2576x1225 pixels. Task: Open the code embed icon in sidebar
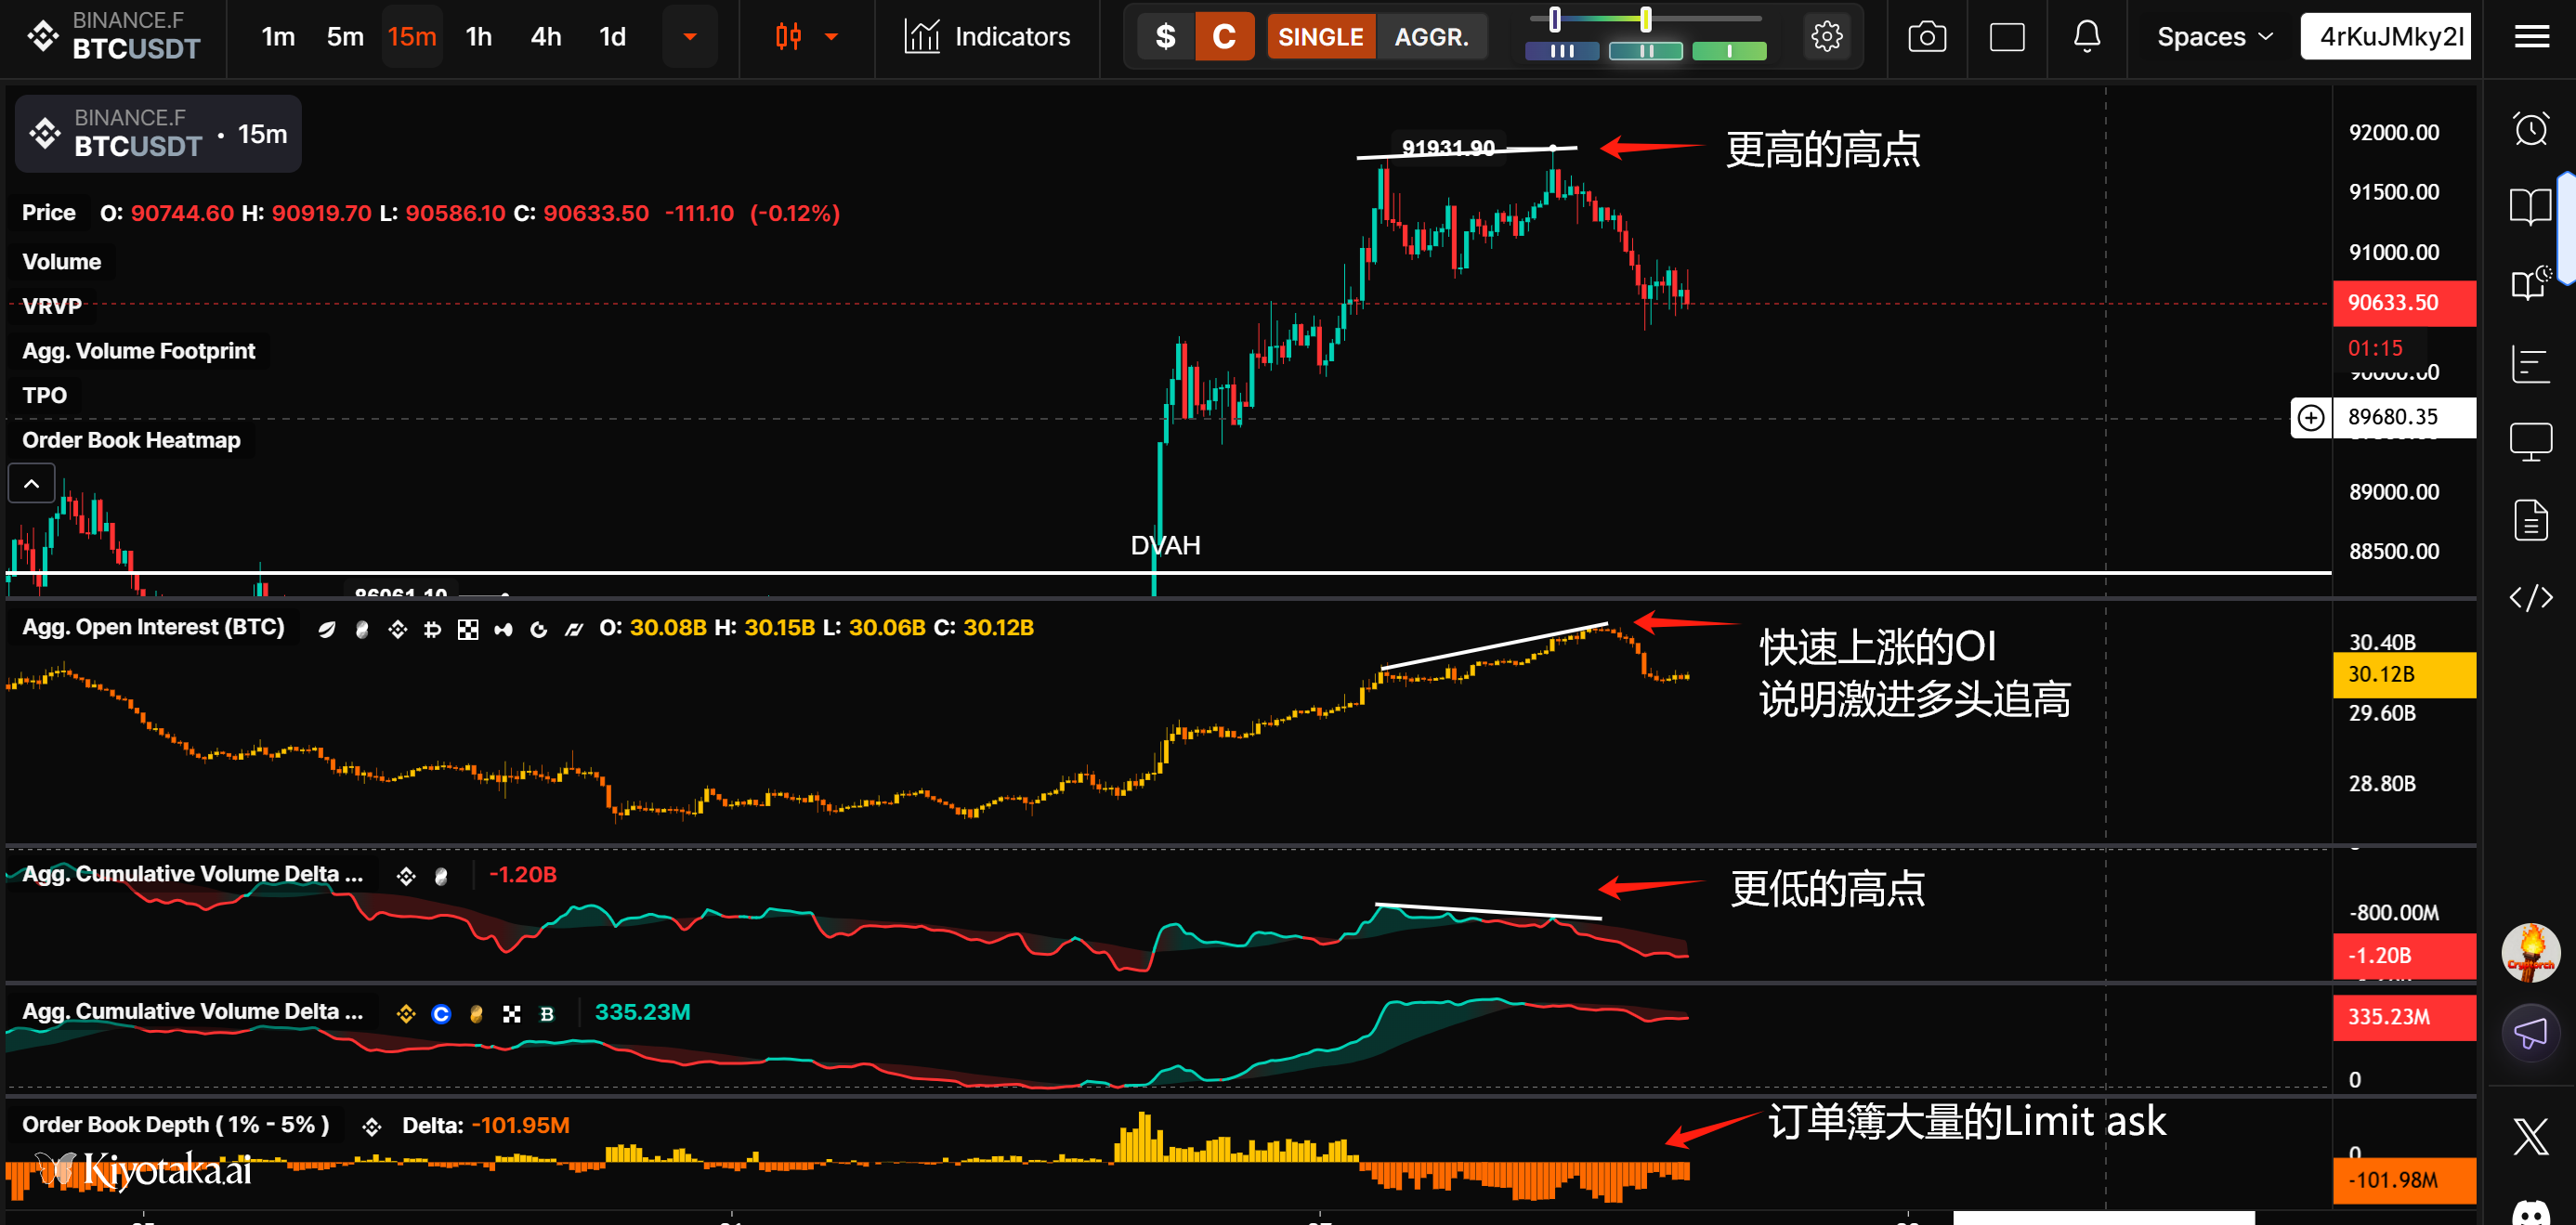point(2530,598)
